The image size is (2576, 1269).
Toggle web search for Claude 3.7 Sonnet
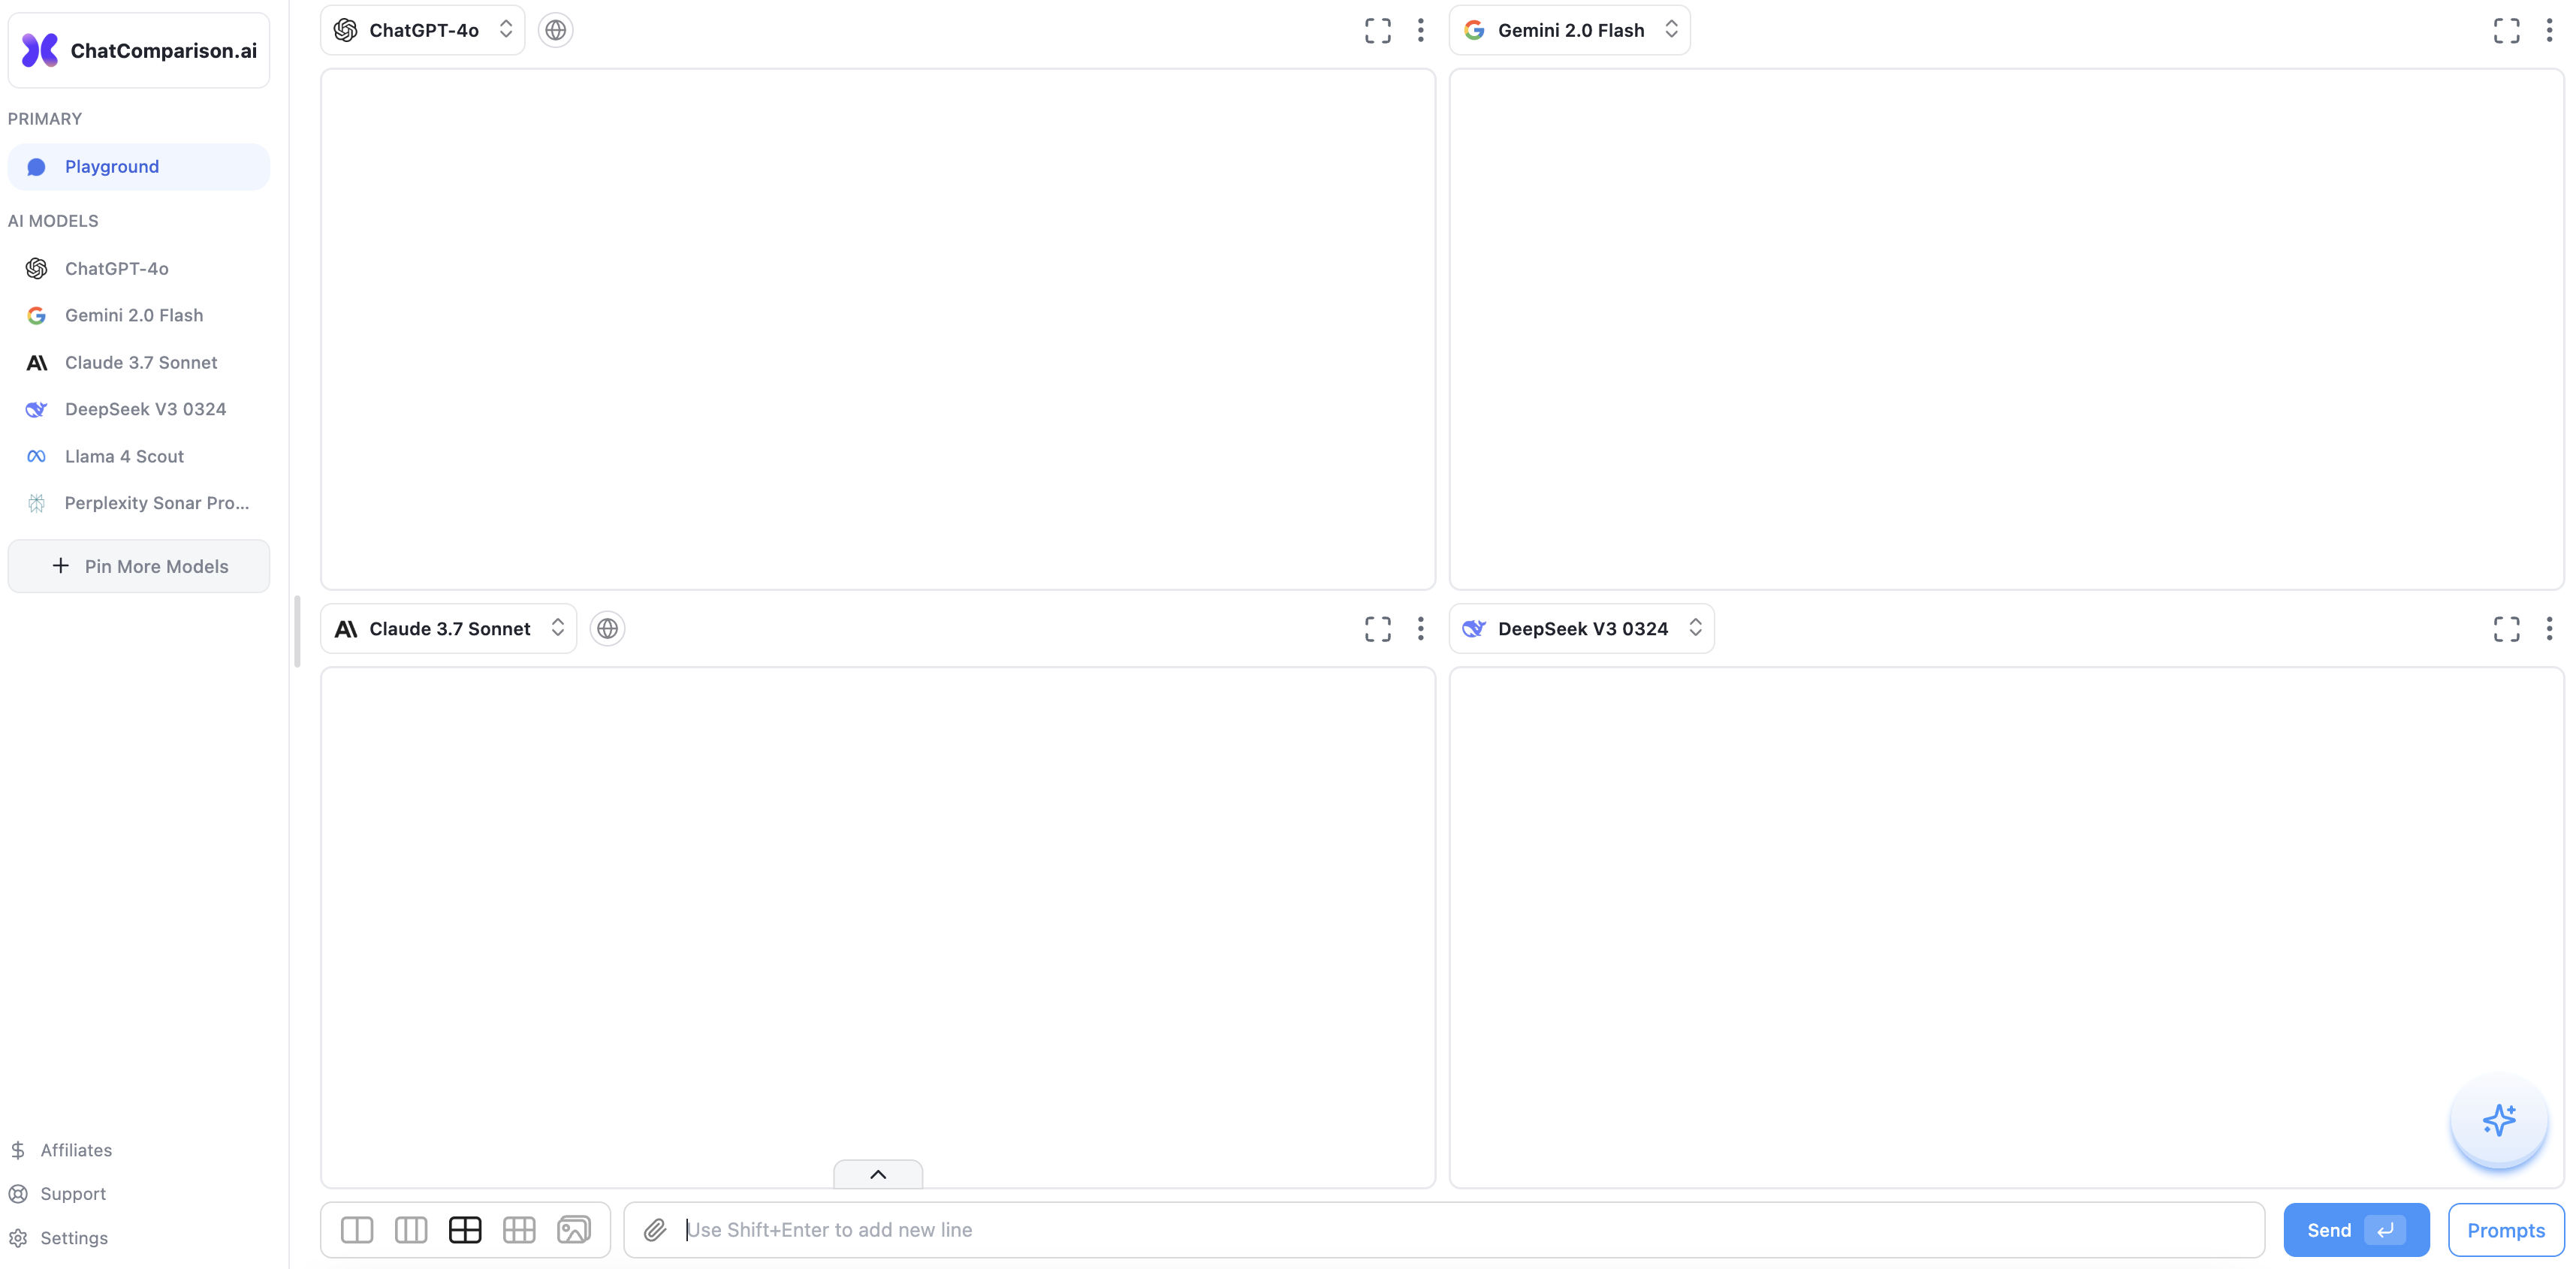607,628
